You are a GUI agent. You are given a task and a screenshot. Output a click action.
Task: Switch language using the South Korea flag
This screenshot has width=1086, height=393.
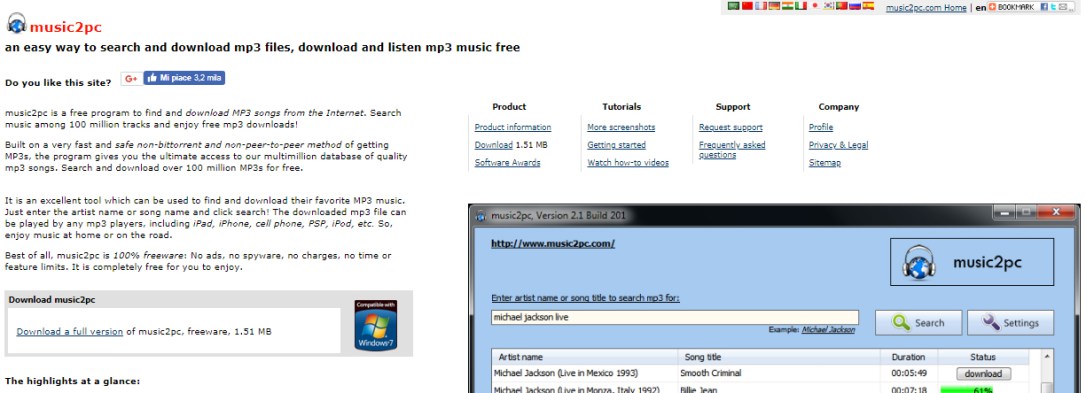tap(828, 6)
